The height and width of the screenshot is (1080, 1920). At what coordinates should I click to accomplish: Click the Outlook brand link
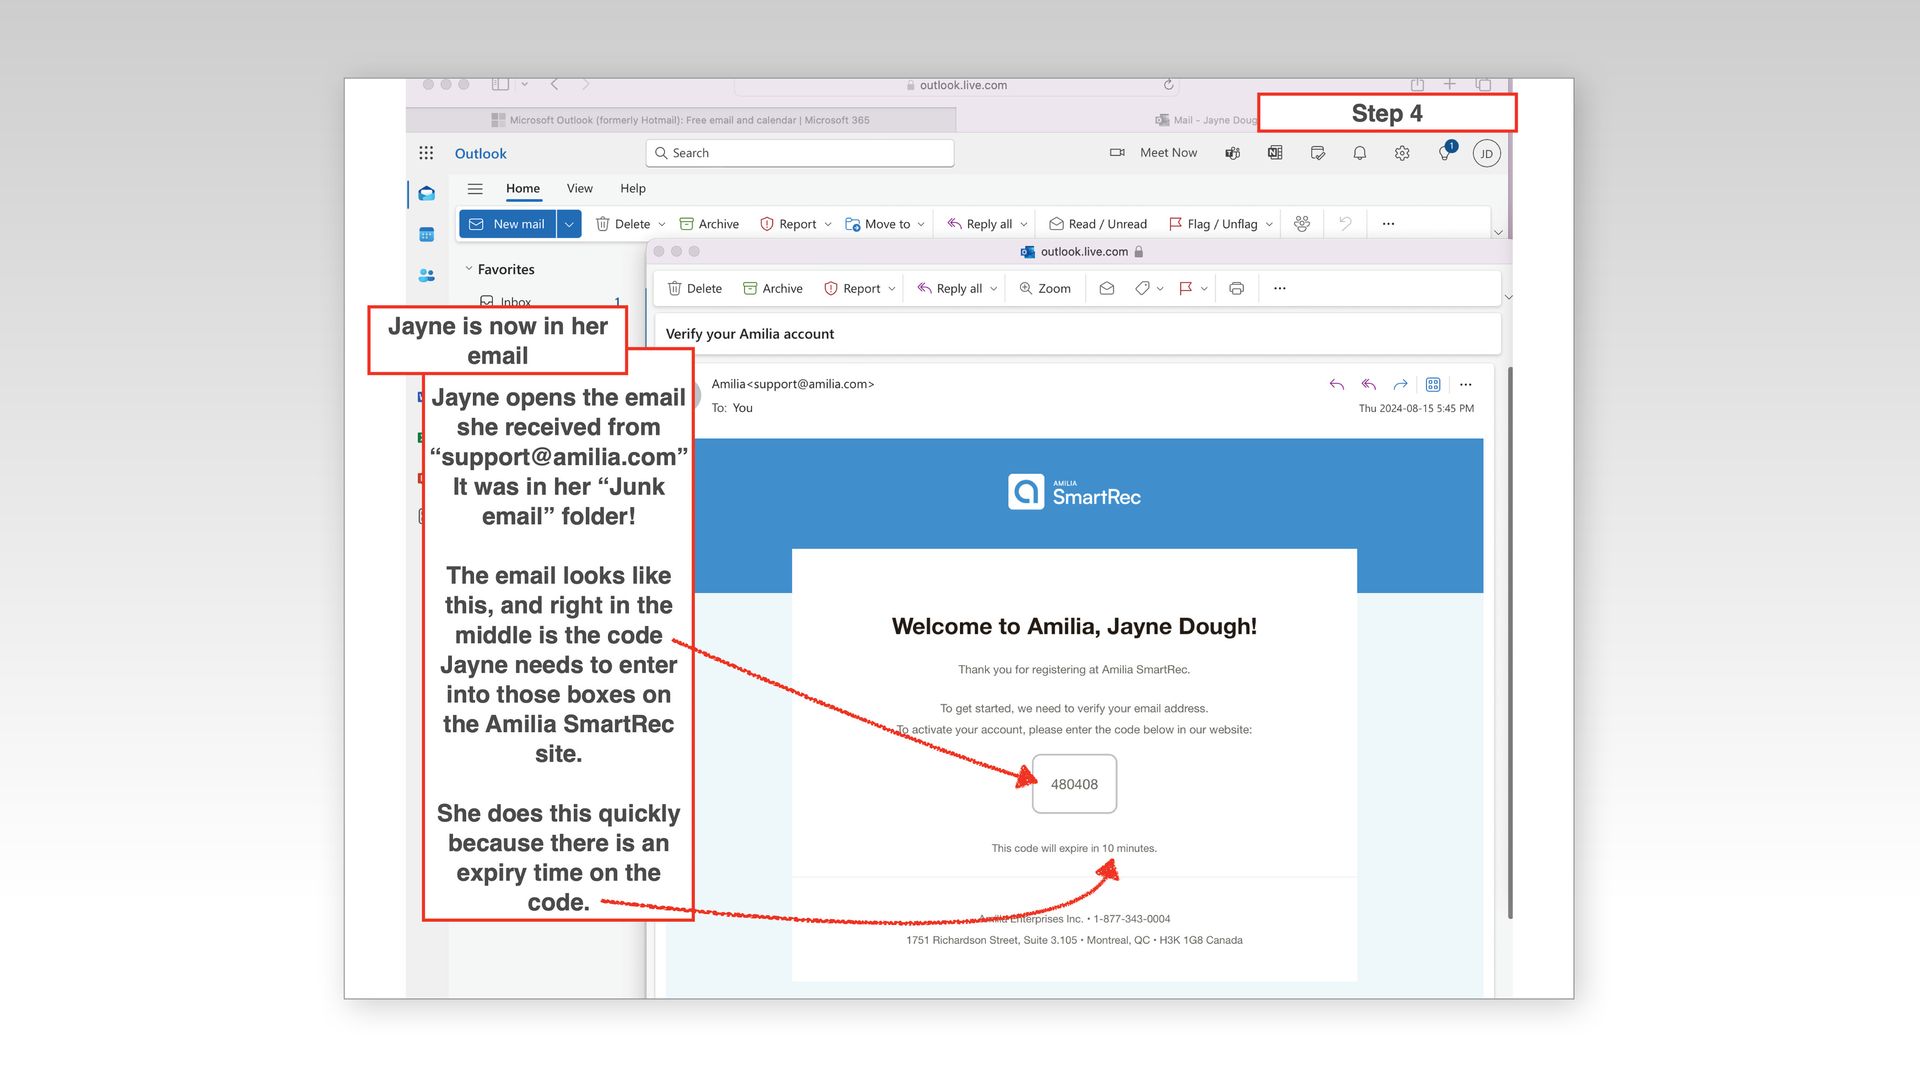[481, 153]
